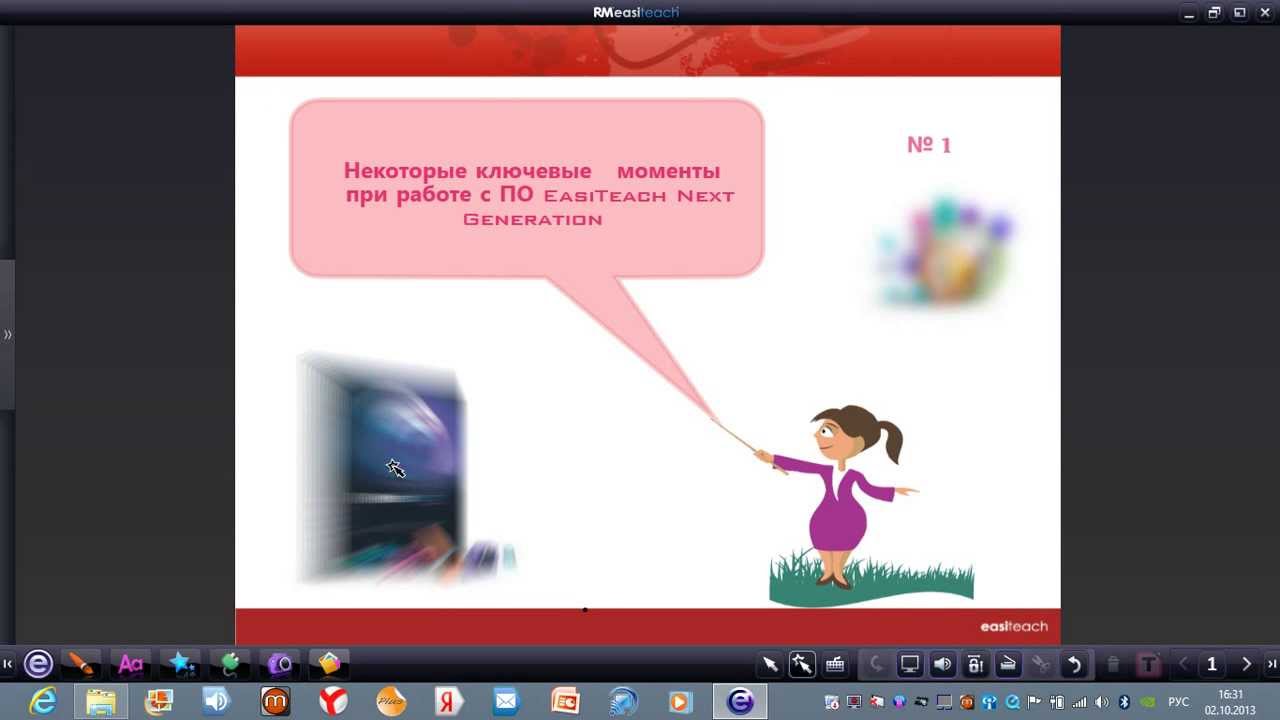The image size is (1280, 720).
Task: Click the scanner icon in toolbar
Action: click(1008, 664)
